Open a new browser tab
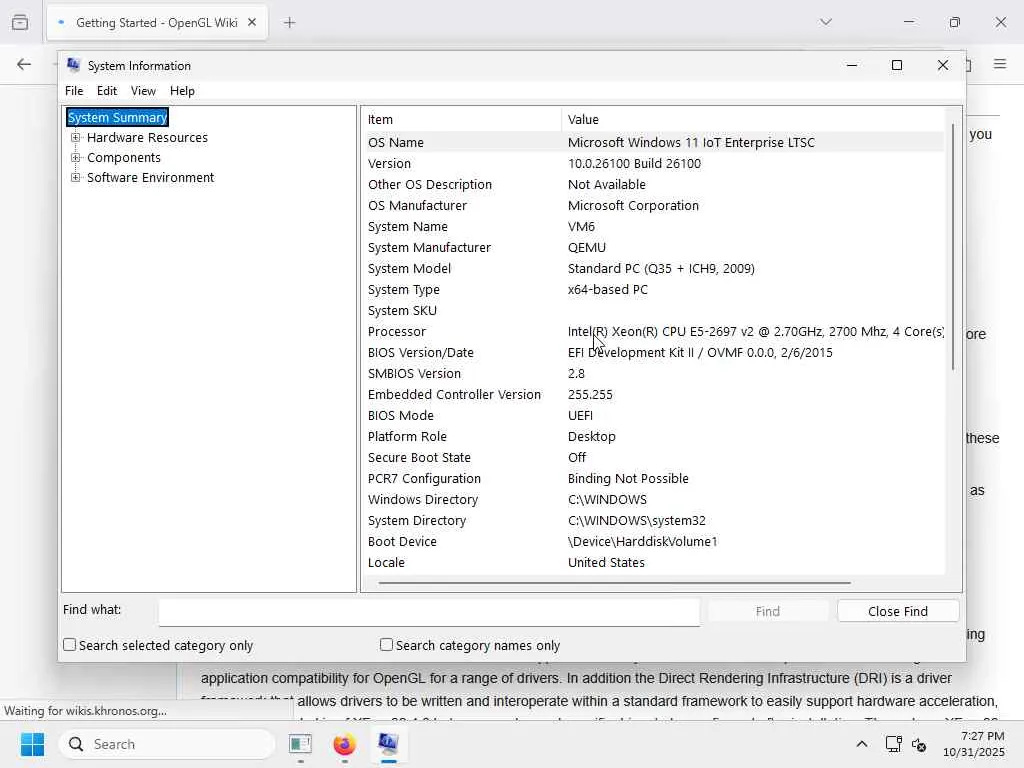The width and height of the screenshot is (1024, 768). click(289, 23)
